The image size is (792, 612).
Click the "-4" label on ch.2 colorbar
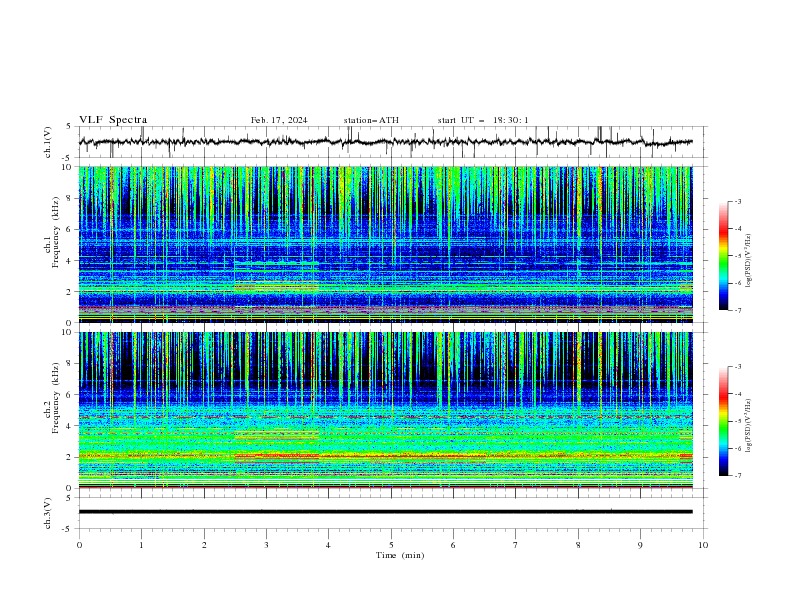coord(738,394)
